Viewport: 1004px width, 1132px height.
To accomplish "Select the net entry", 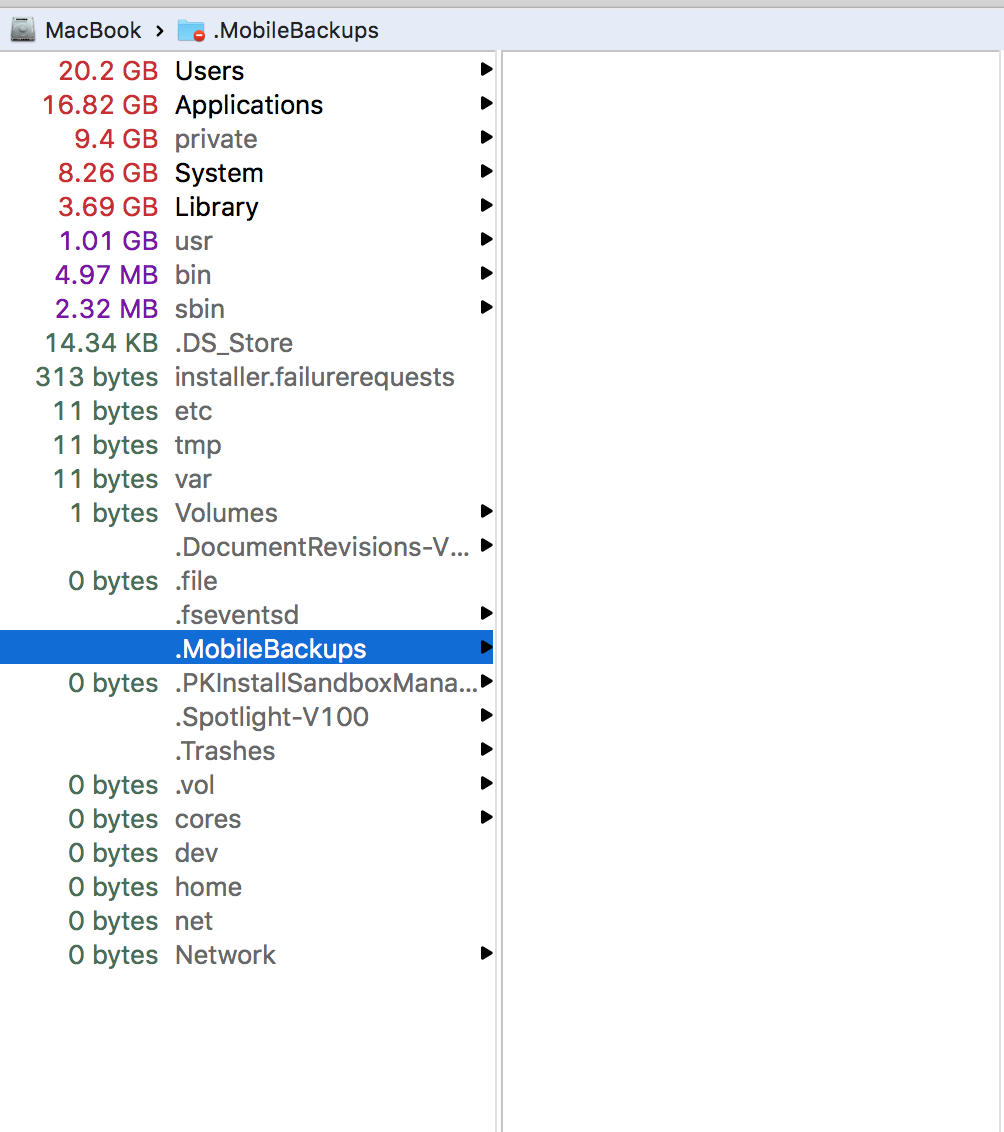I will (247, 920).
